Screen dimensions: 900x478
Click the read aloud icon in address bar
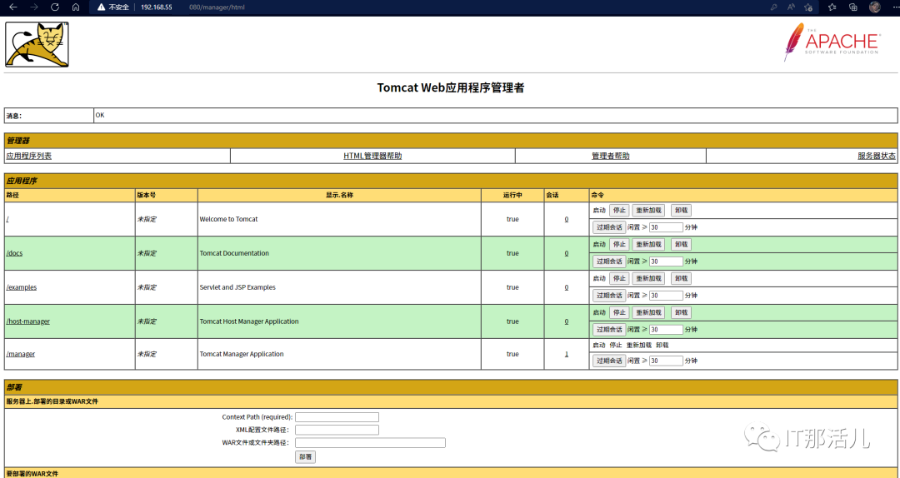(x=791, y=7)
